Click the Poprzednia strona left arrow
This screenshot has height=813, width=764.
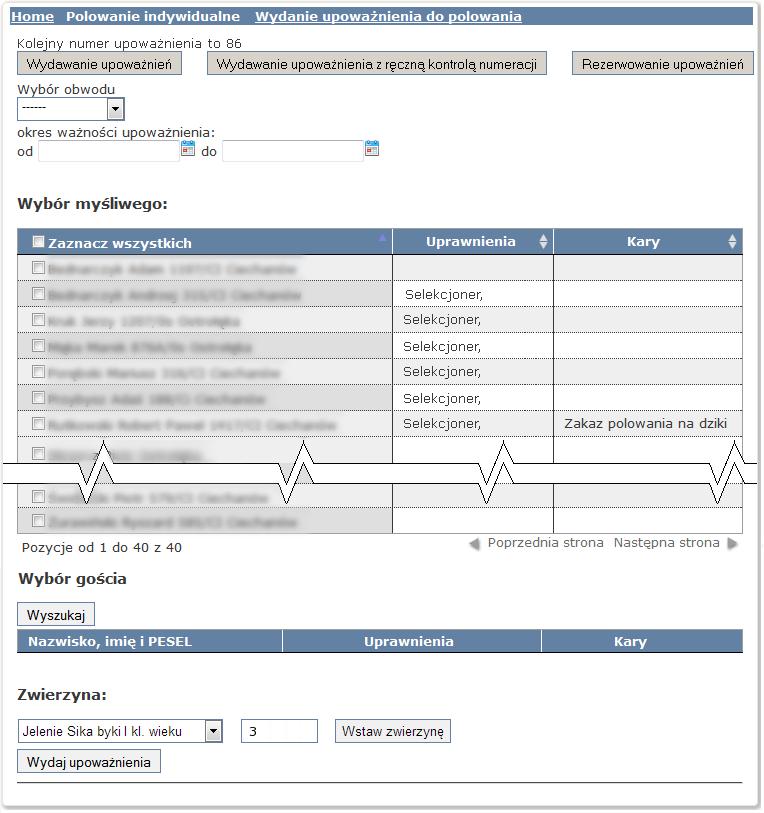(x=474, y=544)
